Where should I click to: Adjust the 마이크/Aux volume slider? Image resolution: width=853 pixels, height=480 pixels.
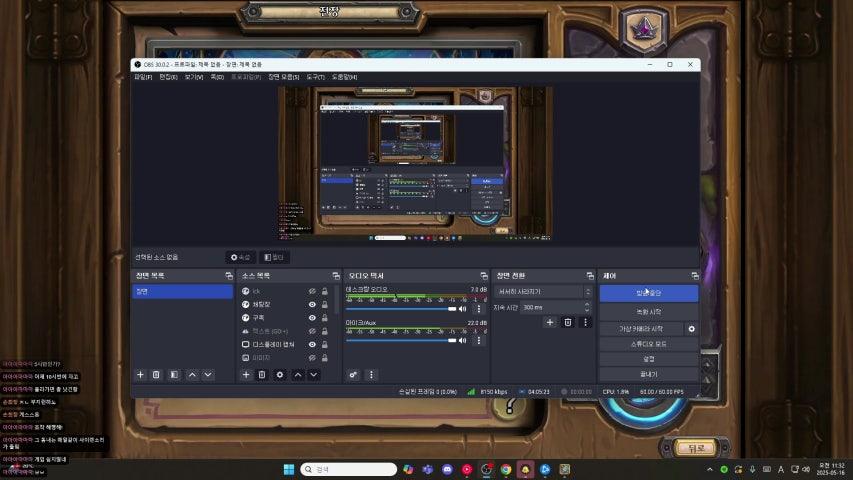pyautogui.click(x=401, y=341)
